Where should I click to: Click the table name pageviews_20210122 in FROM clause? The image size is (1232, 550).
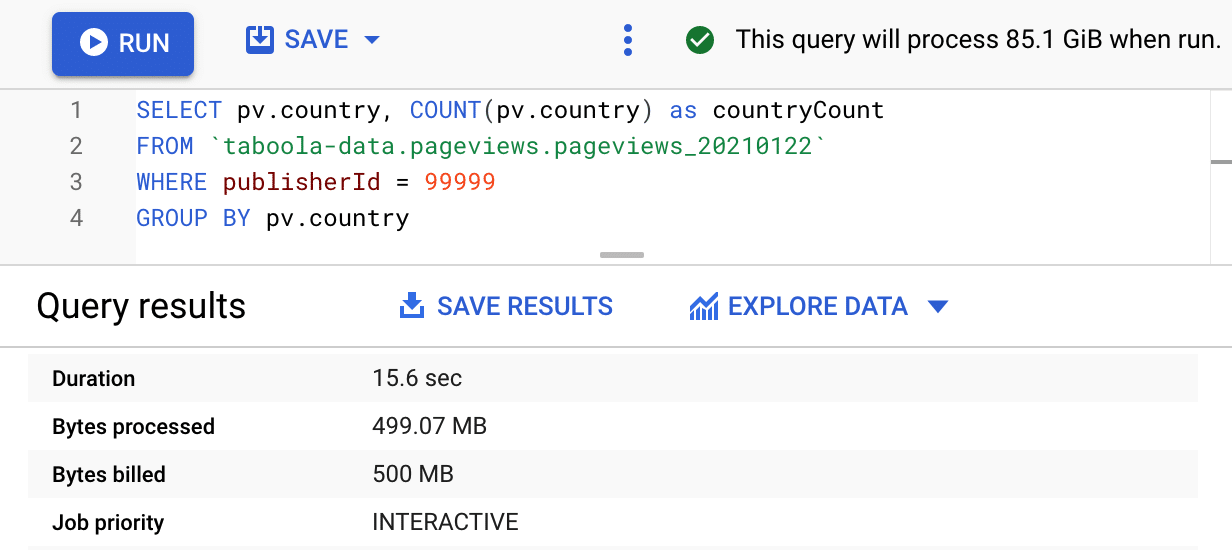pyautogui.click(x=682, y=146)
